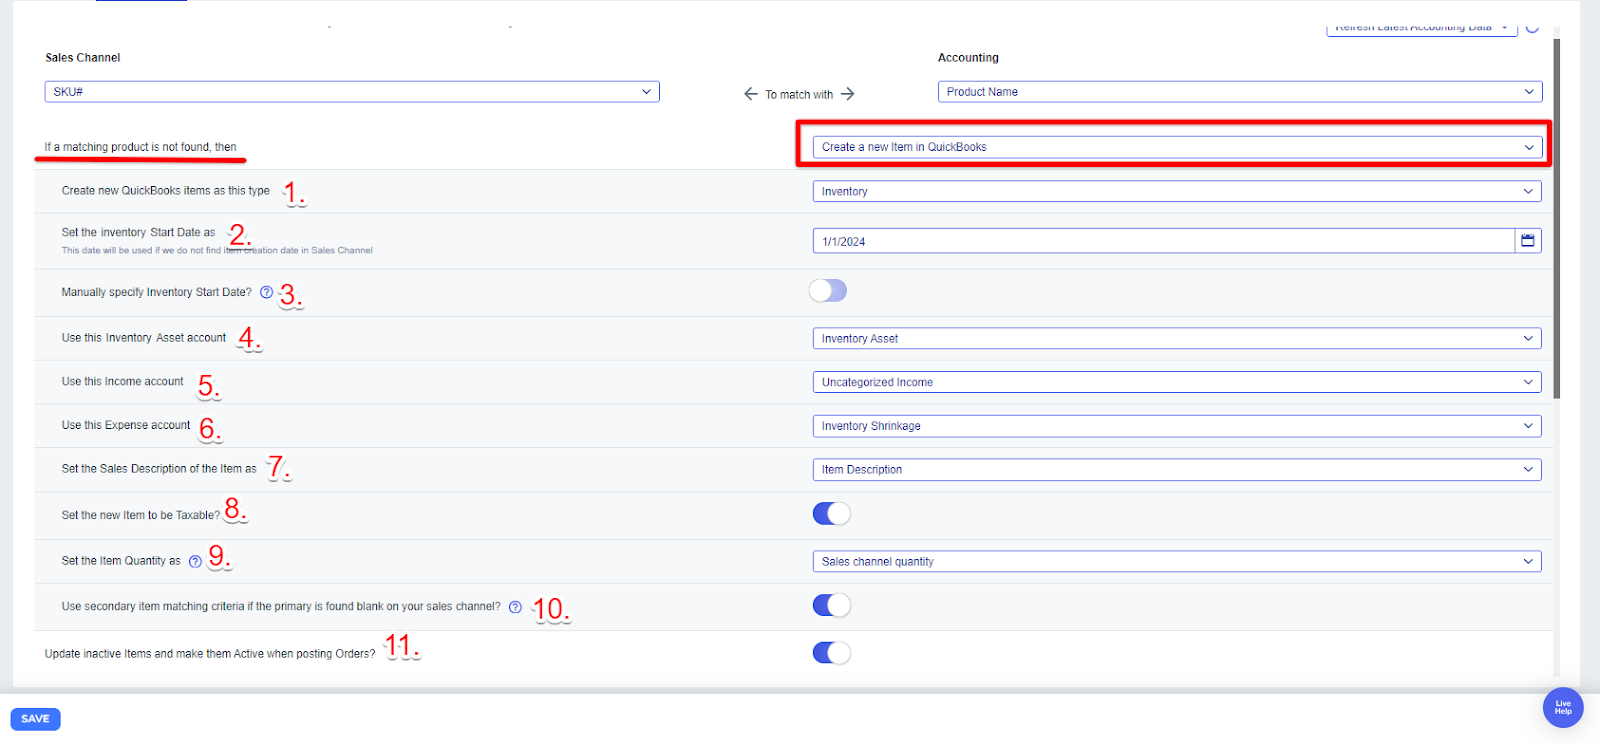Enable Manually specify Inventory Start Date toggle
The height and width of the screenshot is (746, 1600).
(828, 291)
